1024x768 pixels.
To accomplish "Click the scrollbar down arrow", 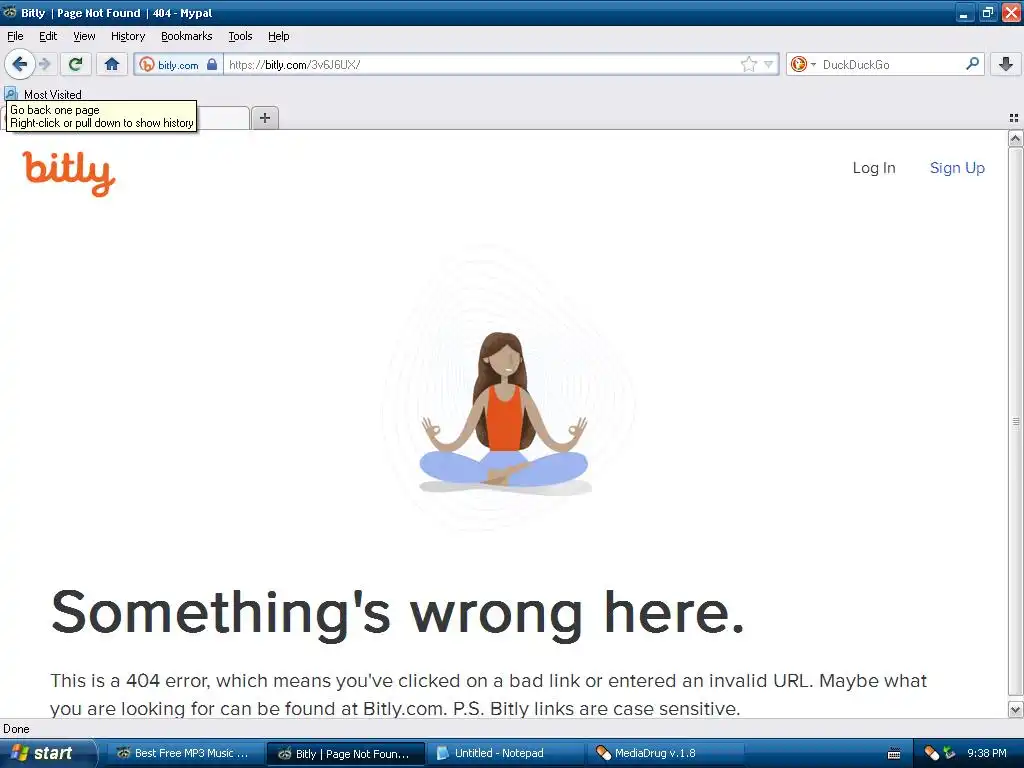I will click(x=1016, y=709).
